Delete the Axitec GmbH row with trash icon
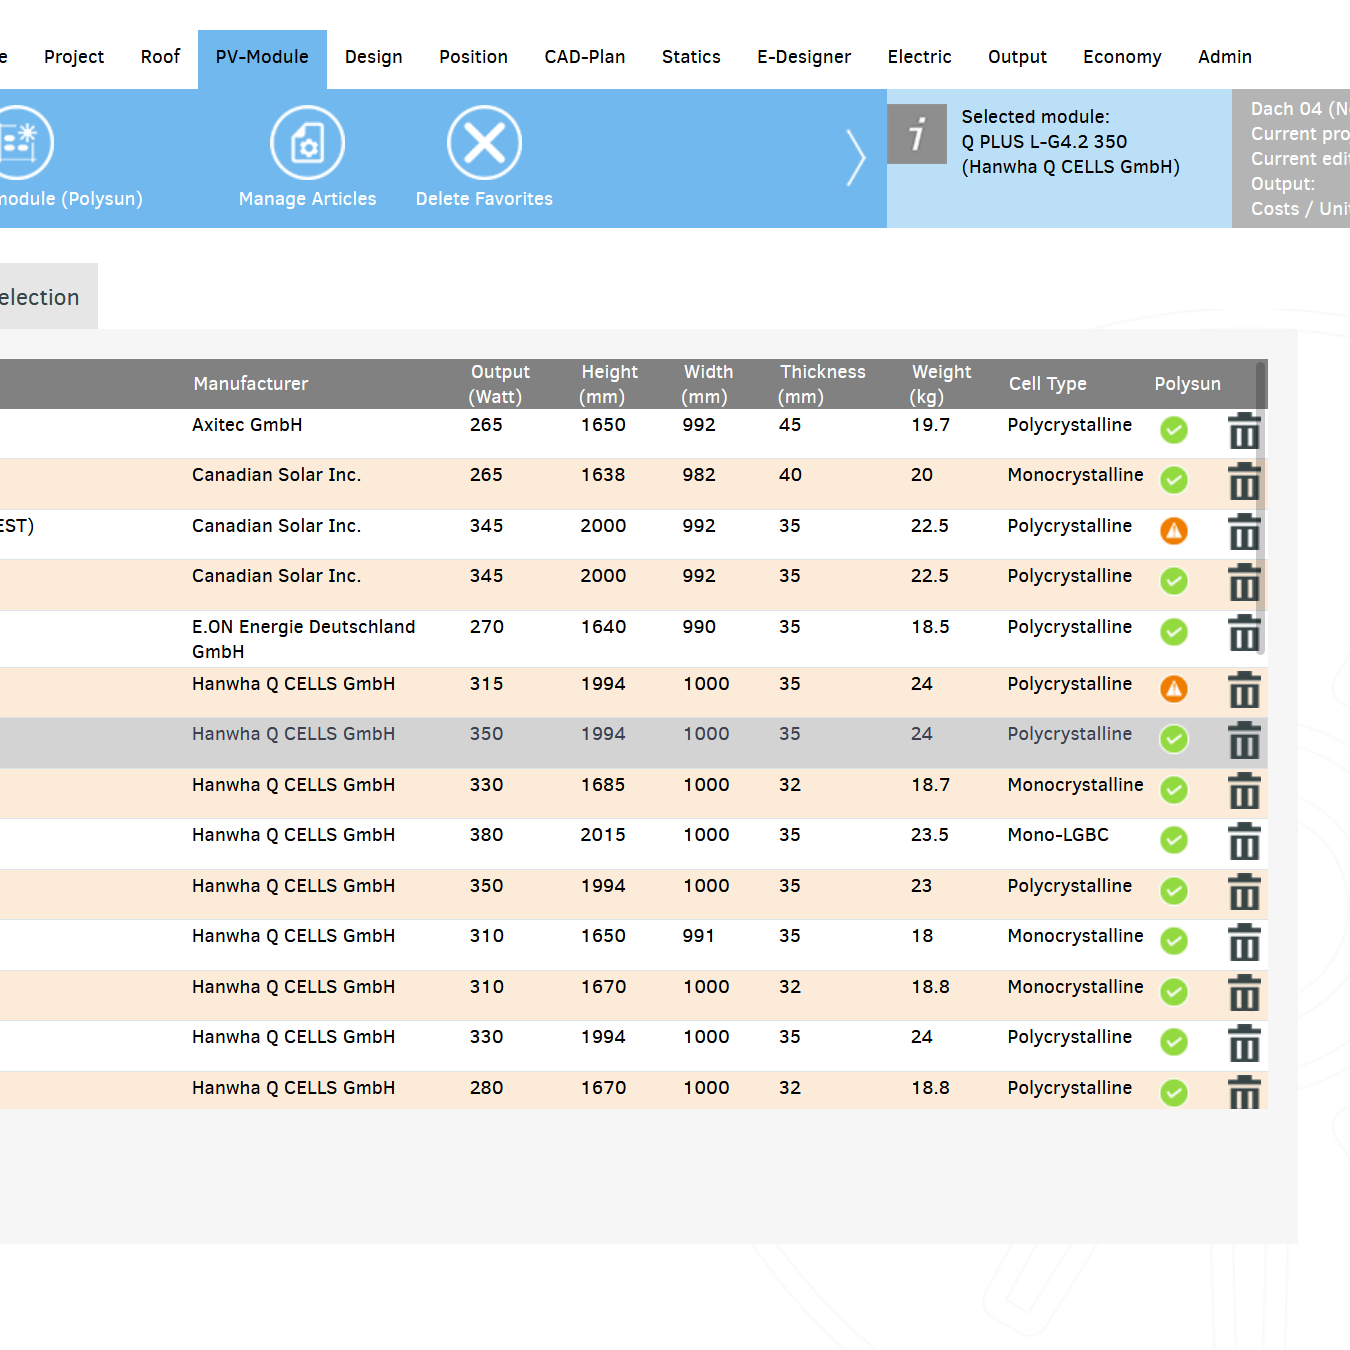The height and width of the screenshot is (1350, 1350). coord(1244,431)
